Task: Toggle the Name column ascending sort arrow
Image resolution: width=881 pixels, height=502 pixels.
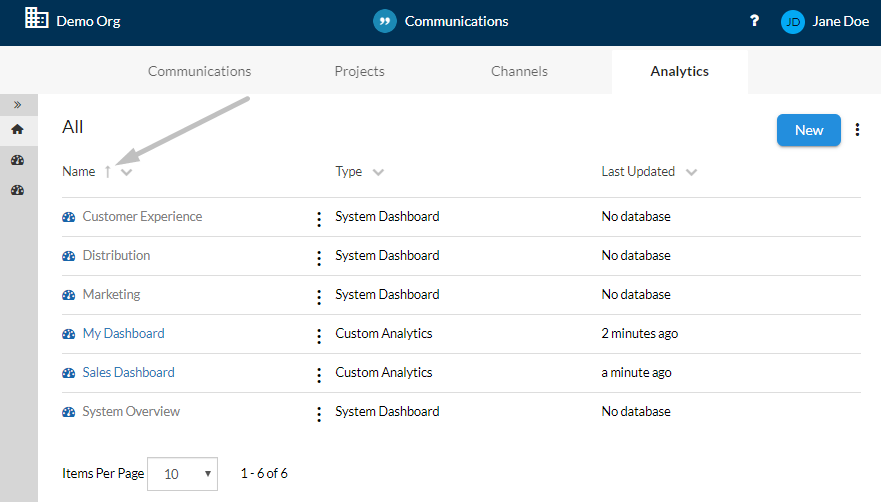Action: coord(107,171)
